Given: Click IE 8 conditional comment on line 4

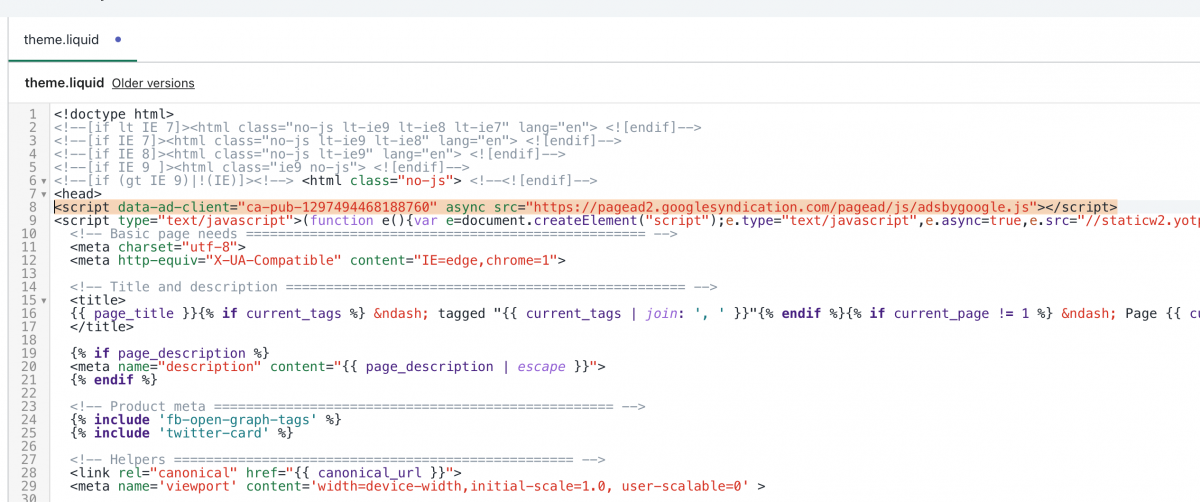Looking at the screenshot, I should point(310,153).
